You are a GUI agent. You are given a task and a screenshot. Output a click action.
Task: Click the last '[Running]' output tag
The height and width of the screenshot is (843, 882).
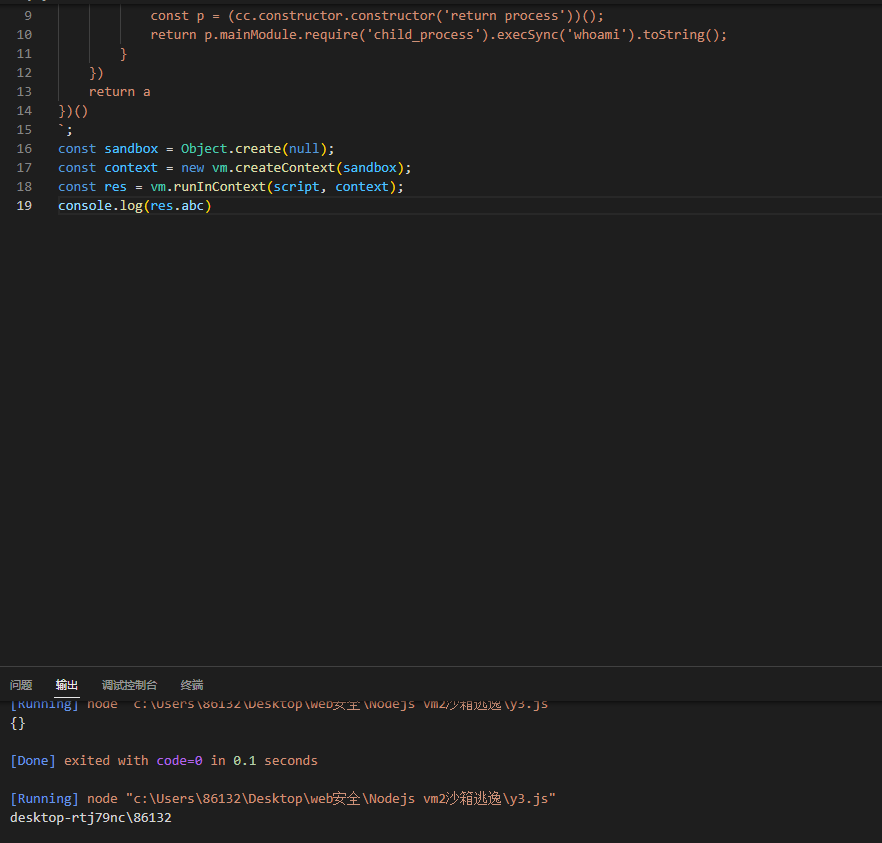[x=44, y=799]
